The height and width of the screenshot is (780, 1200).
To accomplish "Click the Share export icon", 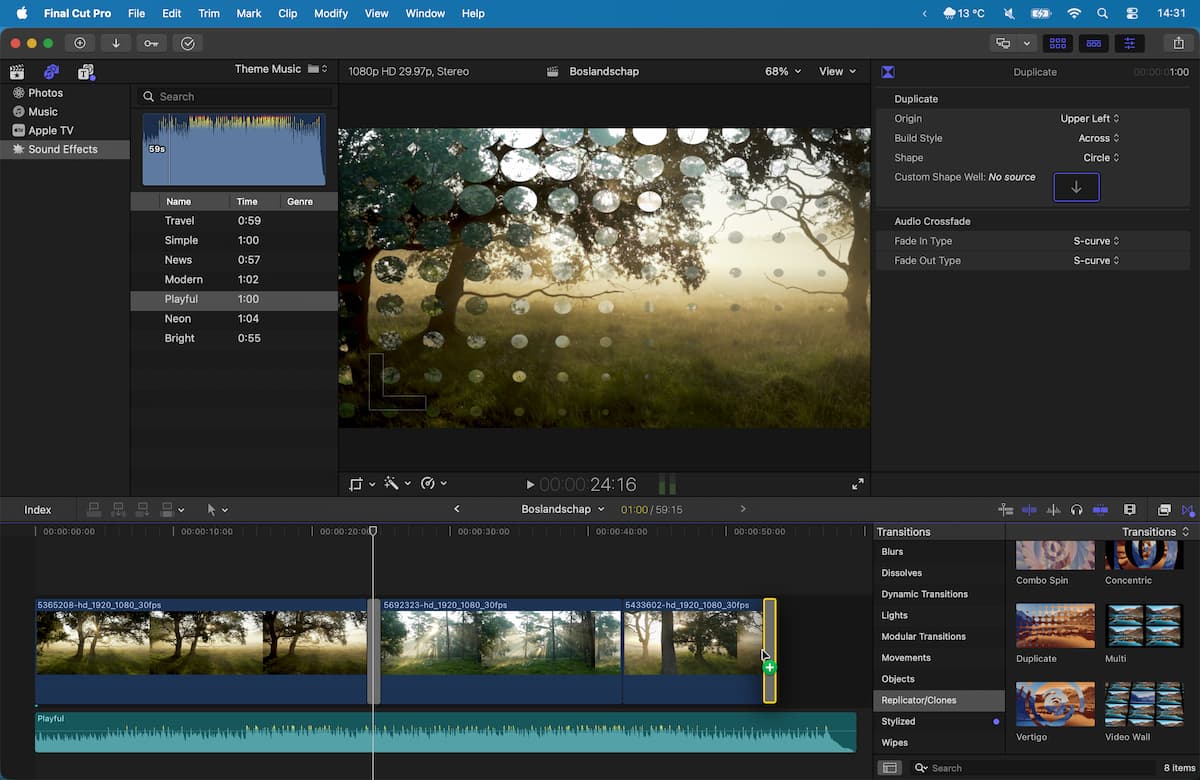I will [x=1178, y=43].
